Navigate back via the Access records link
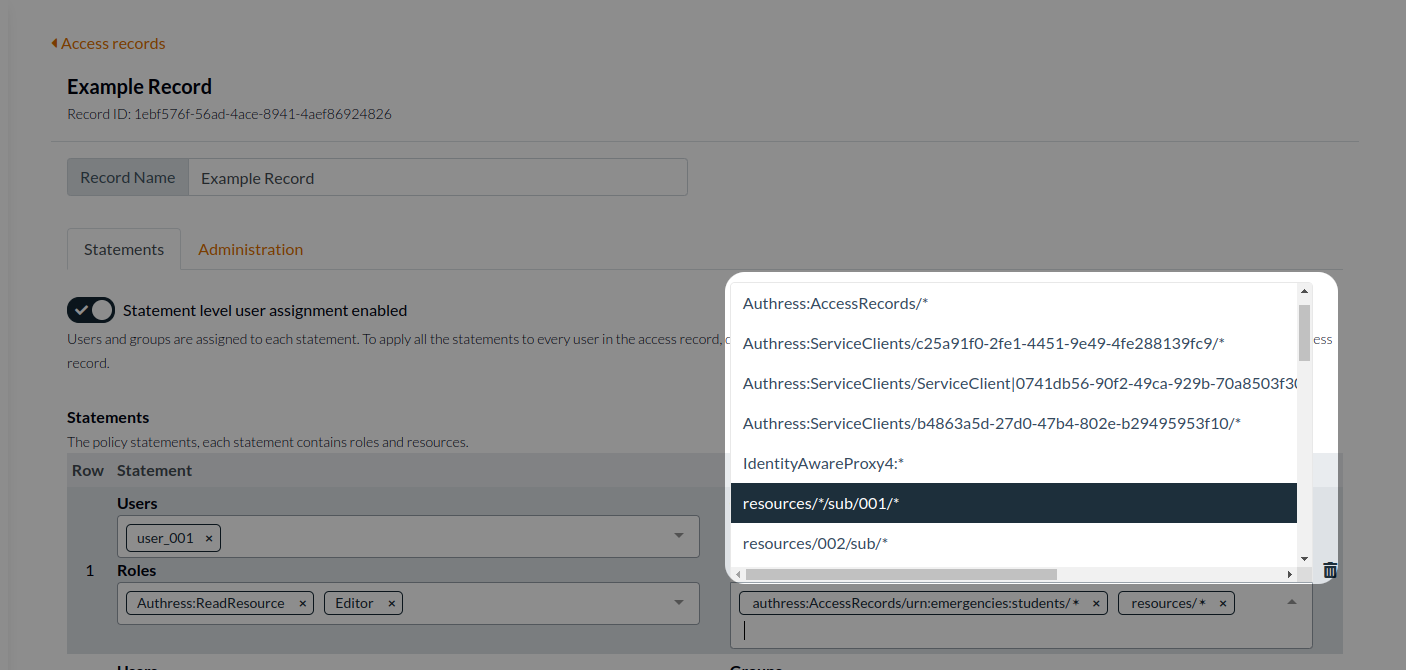The width and height of the screenshot is (1406, 670). pyautogui.click(x=112, y=43)
